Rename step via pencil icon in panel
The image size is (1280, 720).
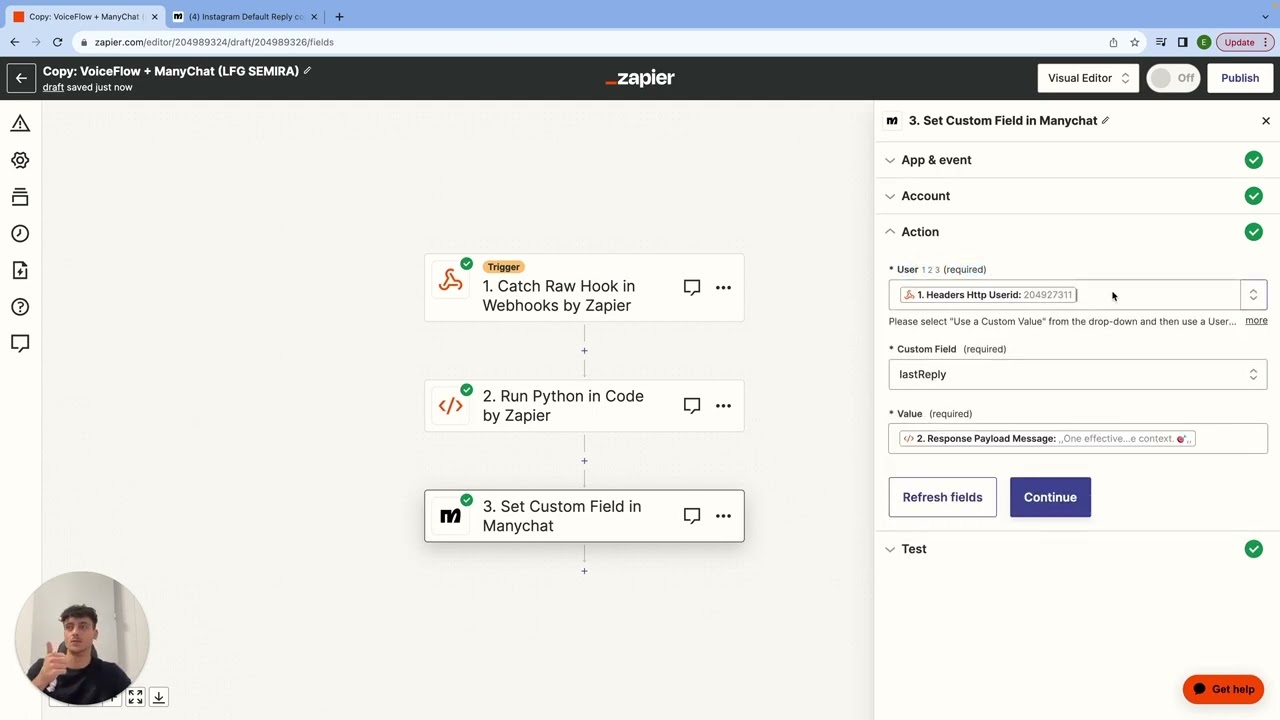click(1105, 121)
